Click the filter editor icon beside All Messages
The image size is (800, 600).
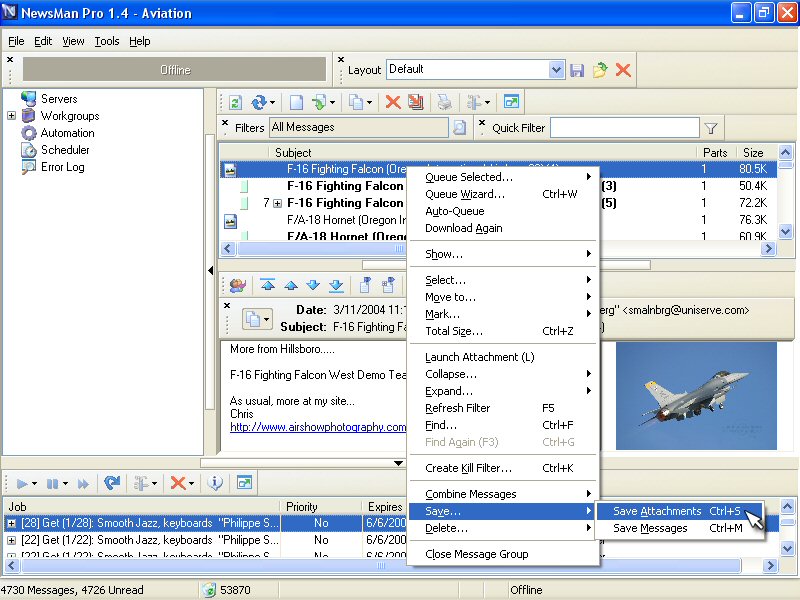460,128
